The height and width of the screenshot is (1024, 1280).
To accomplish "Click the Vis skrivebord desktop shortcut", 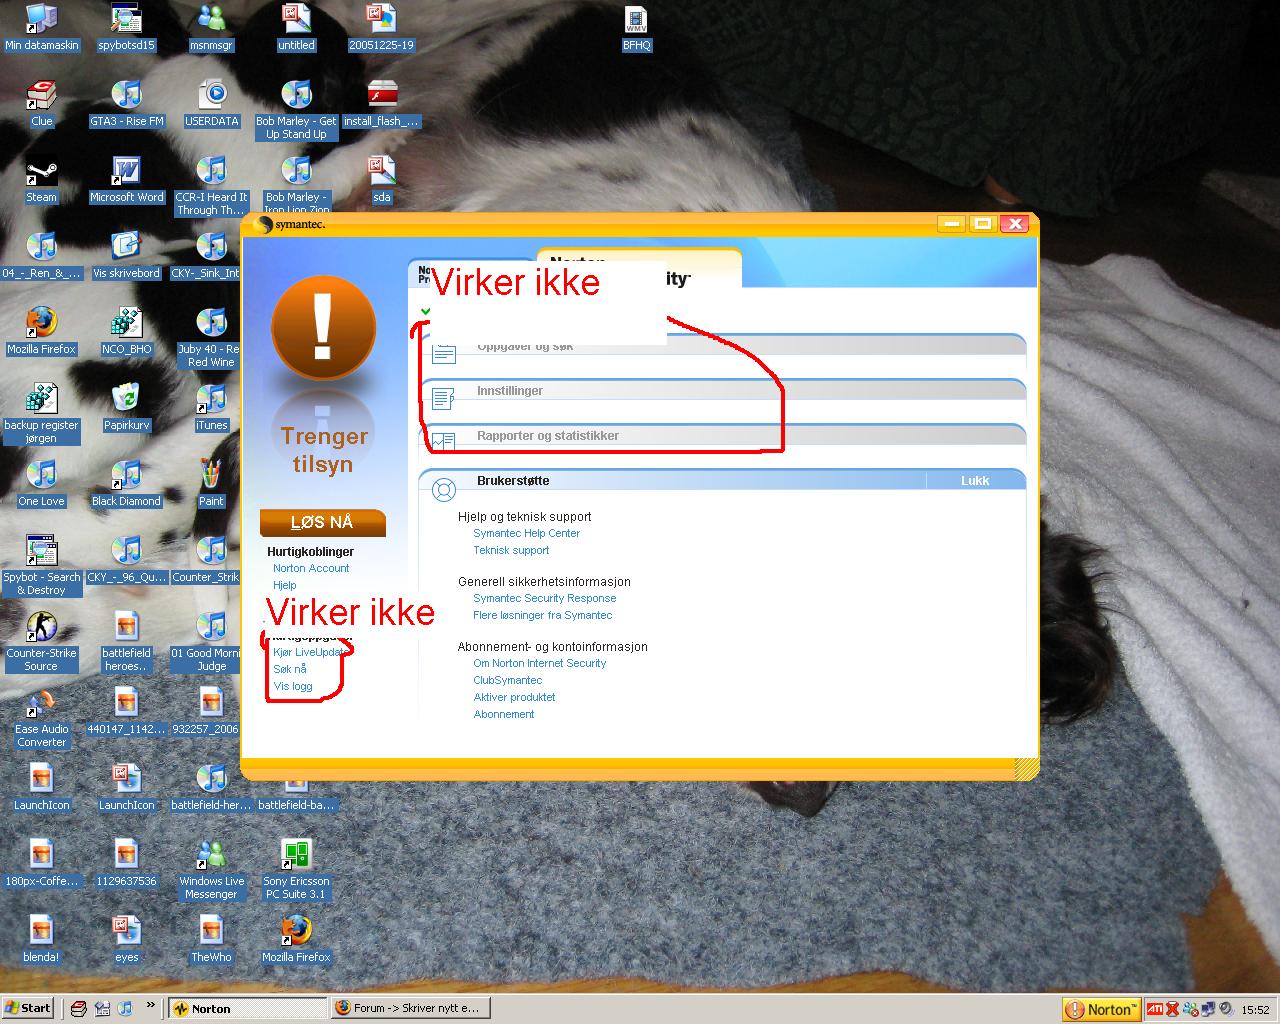I will pos(126,257).
